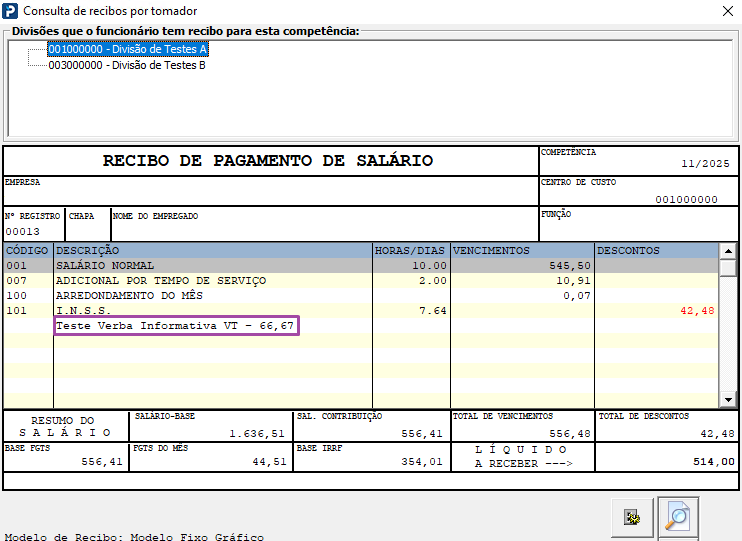
Task: Click the DESCRIÇÃO column header
Action: coord(213,250)
